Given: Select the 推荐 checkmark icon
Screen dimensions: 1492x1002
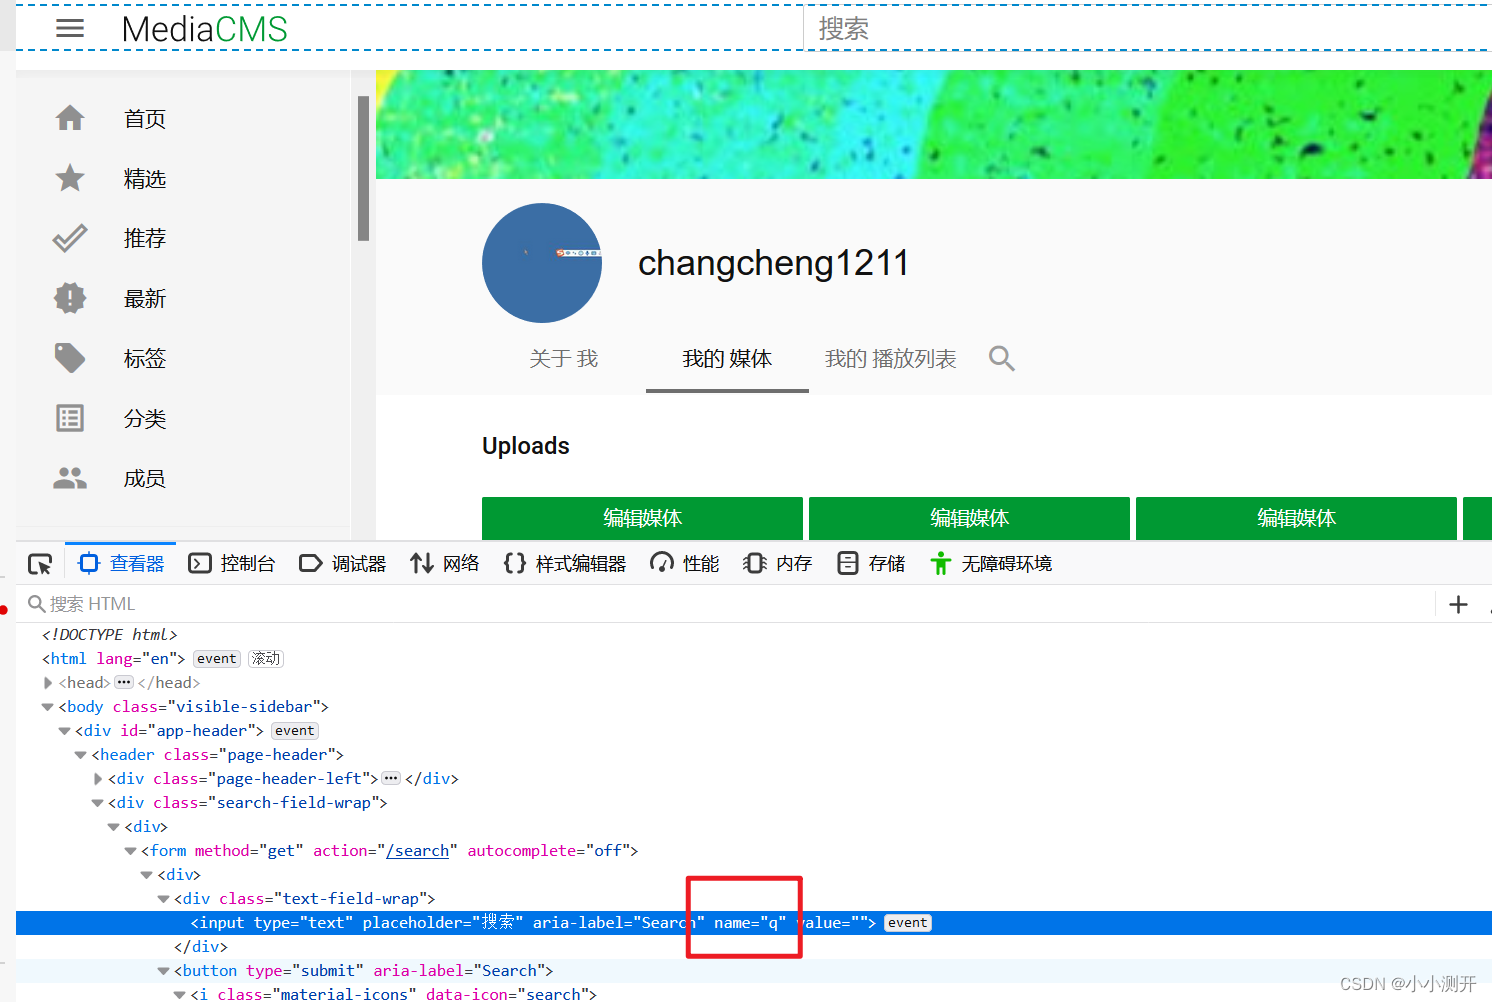Looking at the screenshot, I should click(x=70, y=238).
